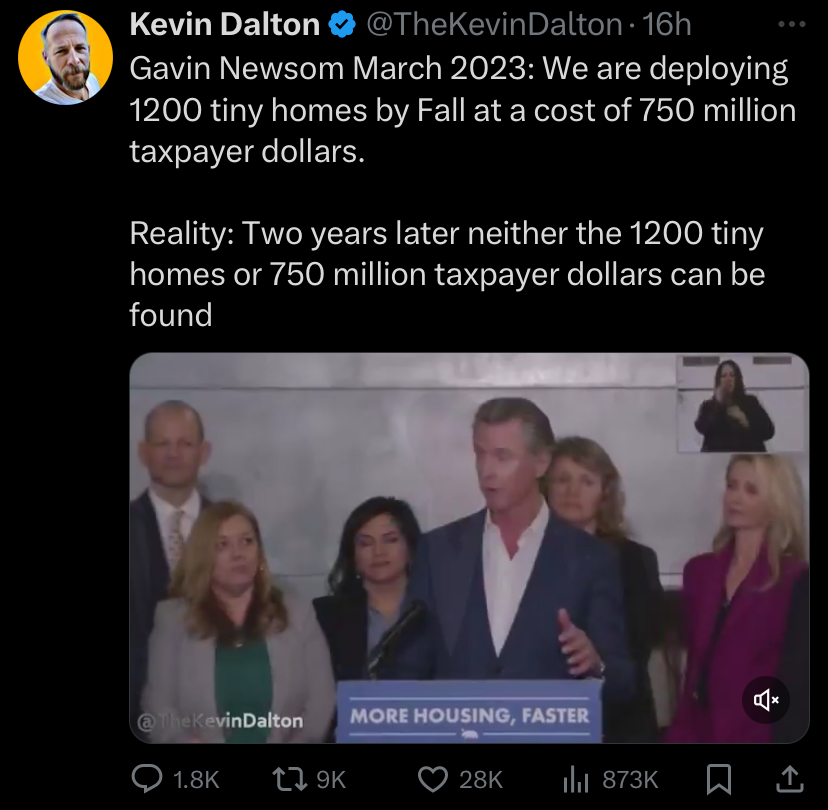828x810 pixels.
Task: Click the Kevin Dalton display name
Action: [224, 24]
